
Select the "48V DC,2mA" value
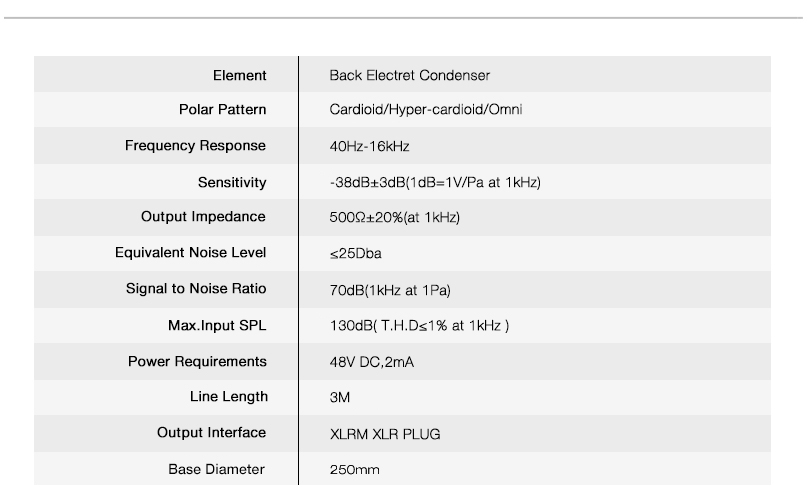pos(372,362)
